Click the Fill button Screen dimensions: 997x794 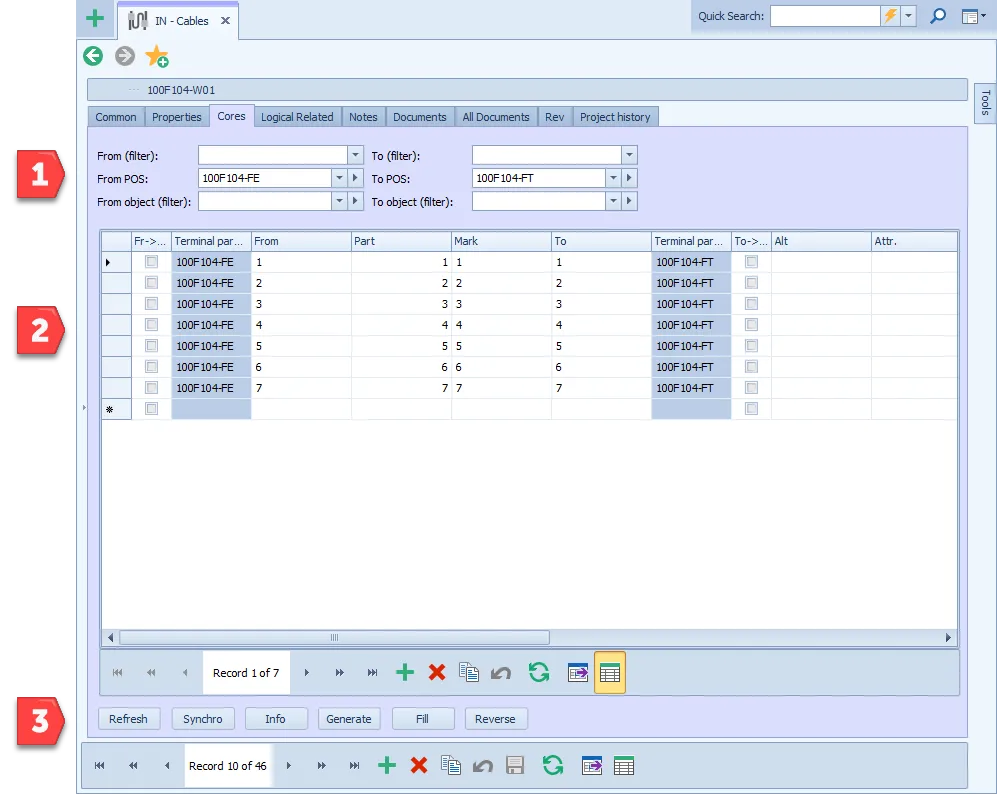[x=422, y=719]
